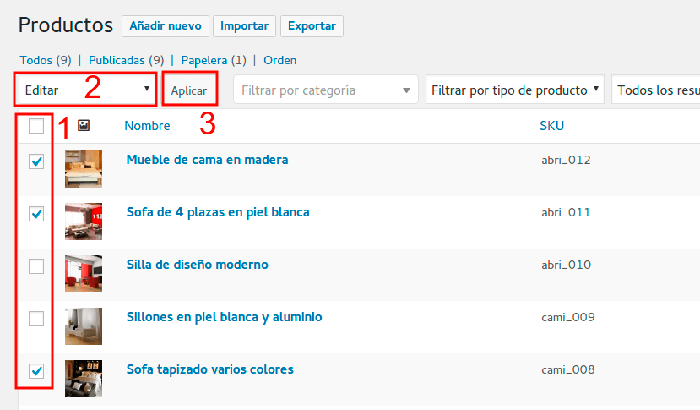This screenshot has width=700, height=410.
Task: Show Todos (9) products filter
Action: (x=45, y=60)
